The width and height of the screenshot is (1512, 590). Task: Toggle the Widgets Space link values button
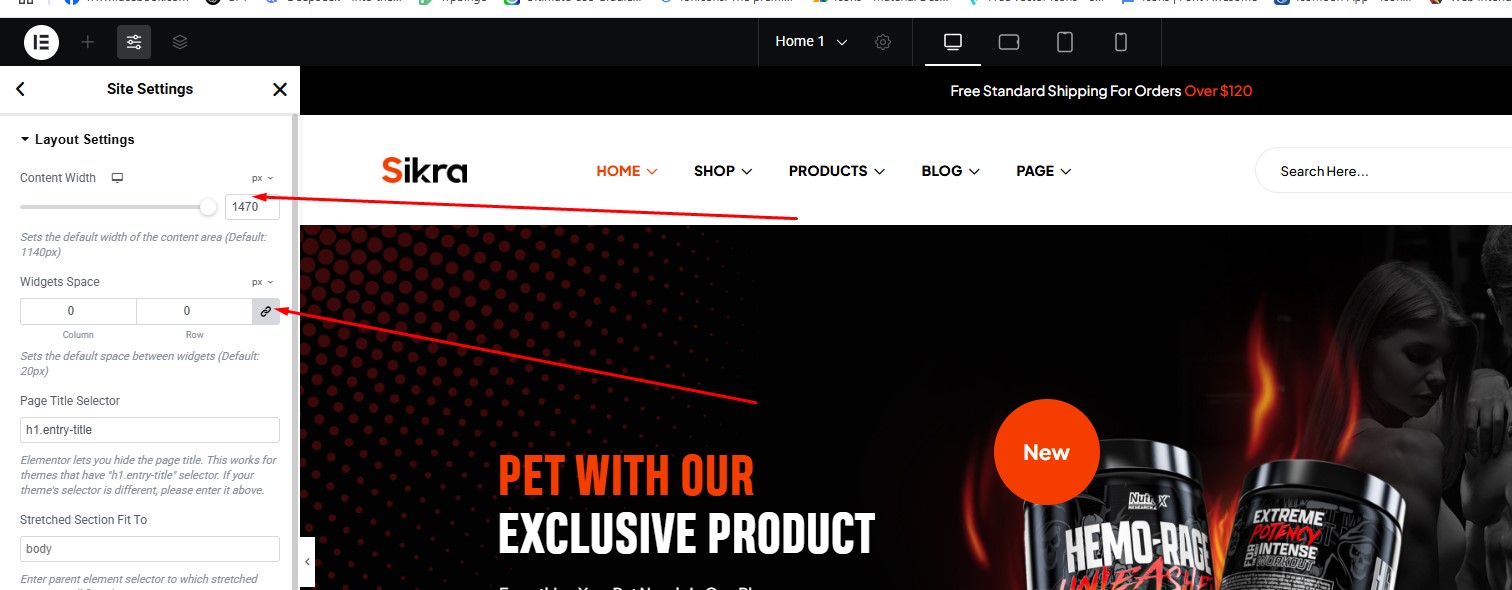[x=266, y=312]
